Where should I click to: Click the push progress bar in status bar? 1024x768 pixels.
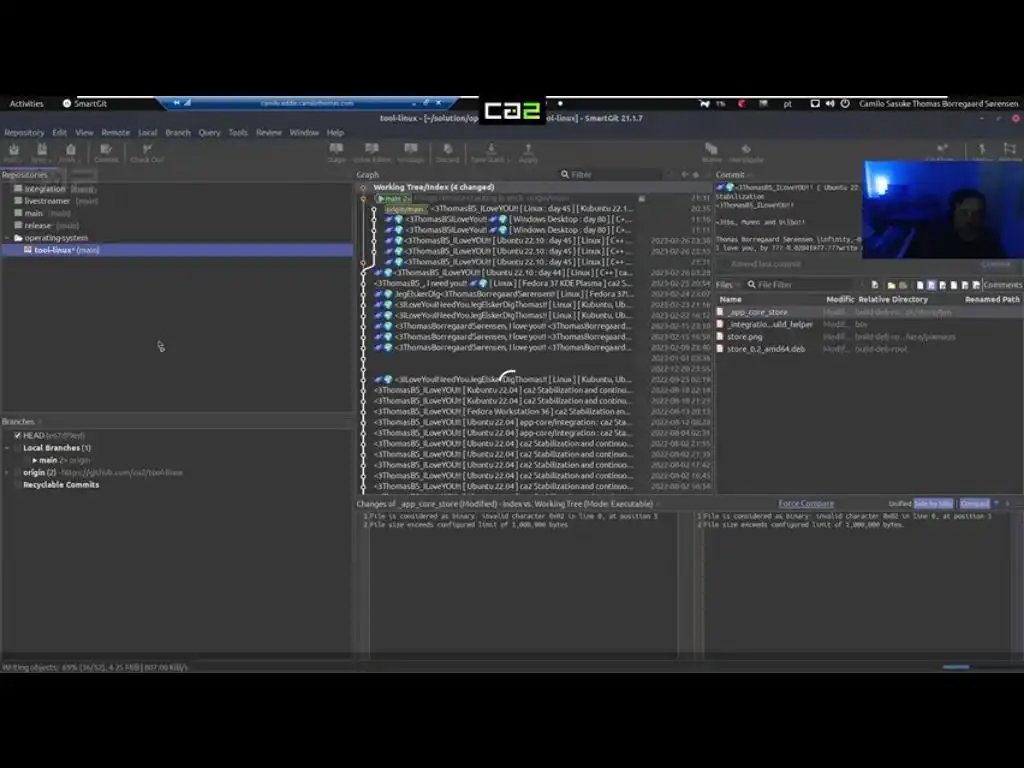pos(956,667)
